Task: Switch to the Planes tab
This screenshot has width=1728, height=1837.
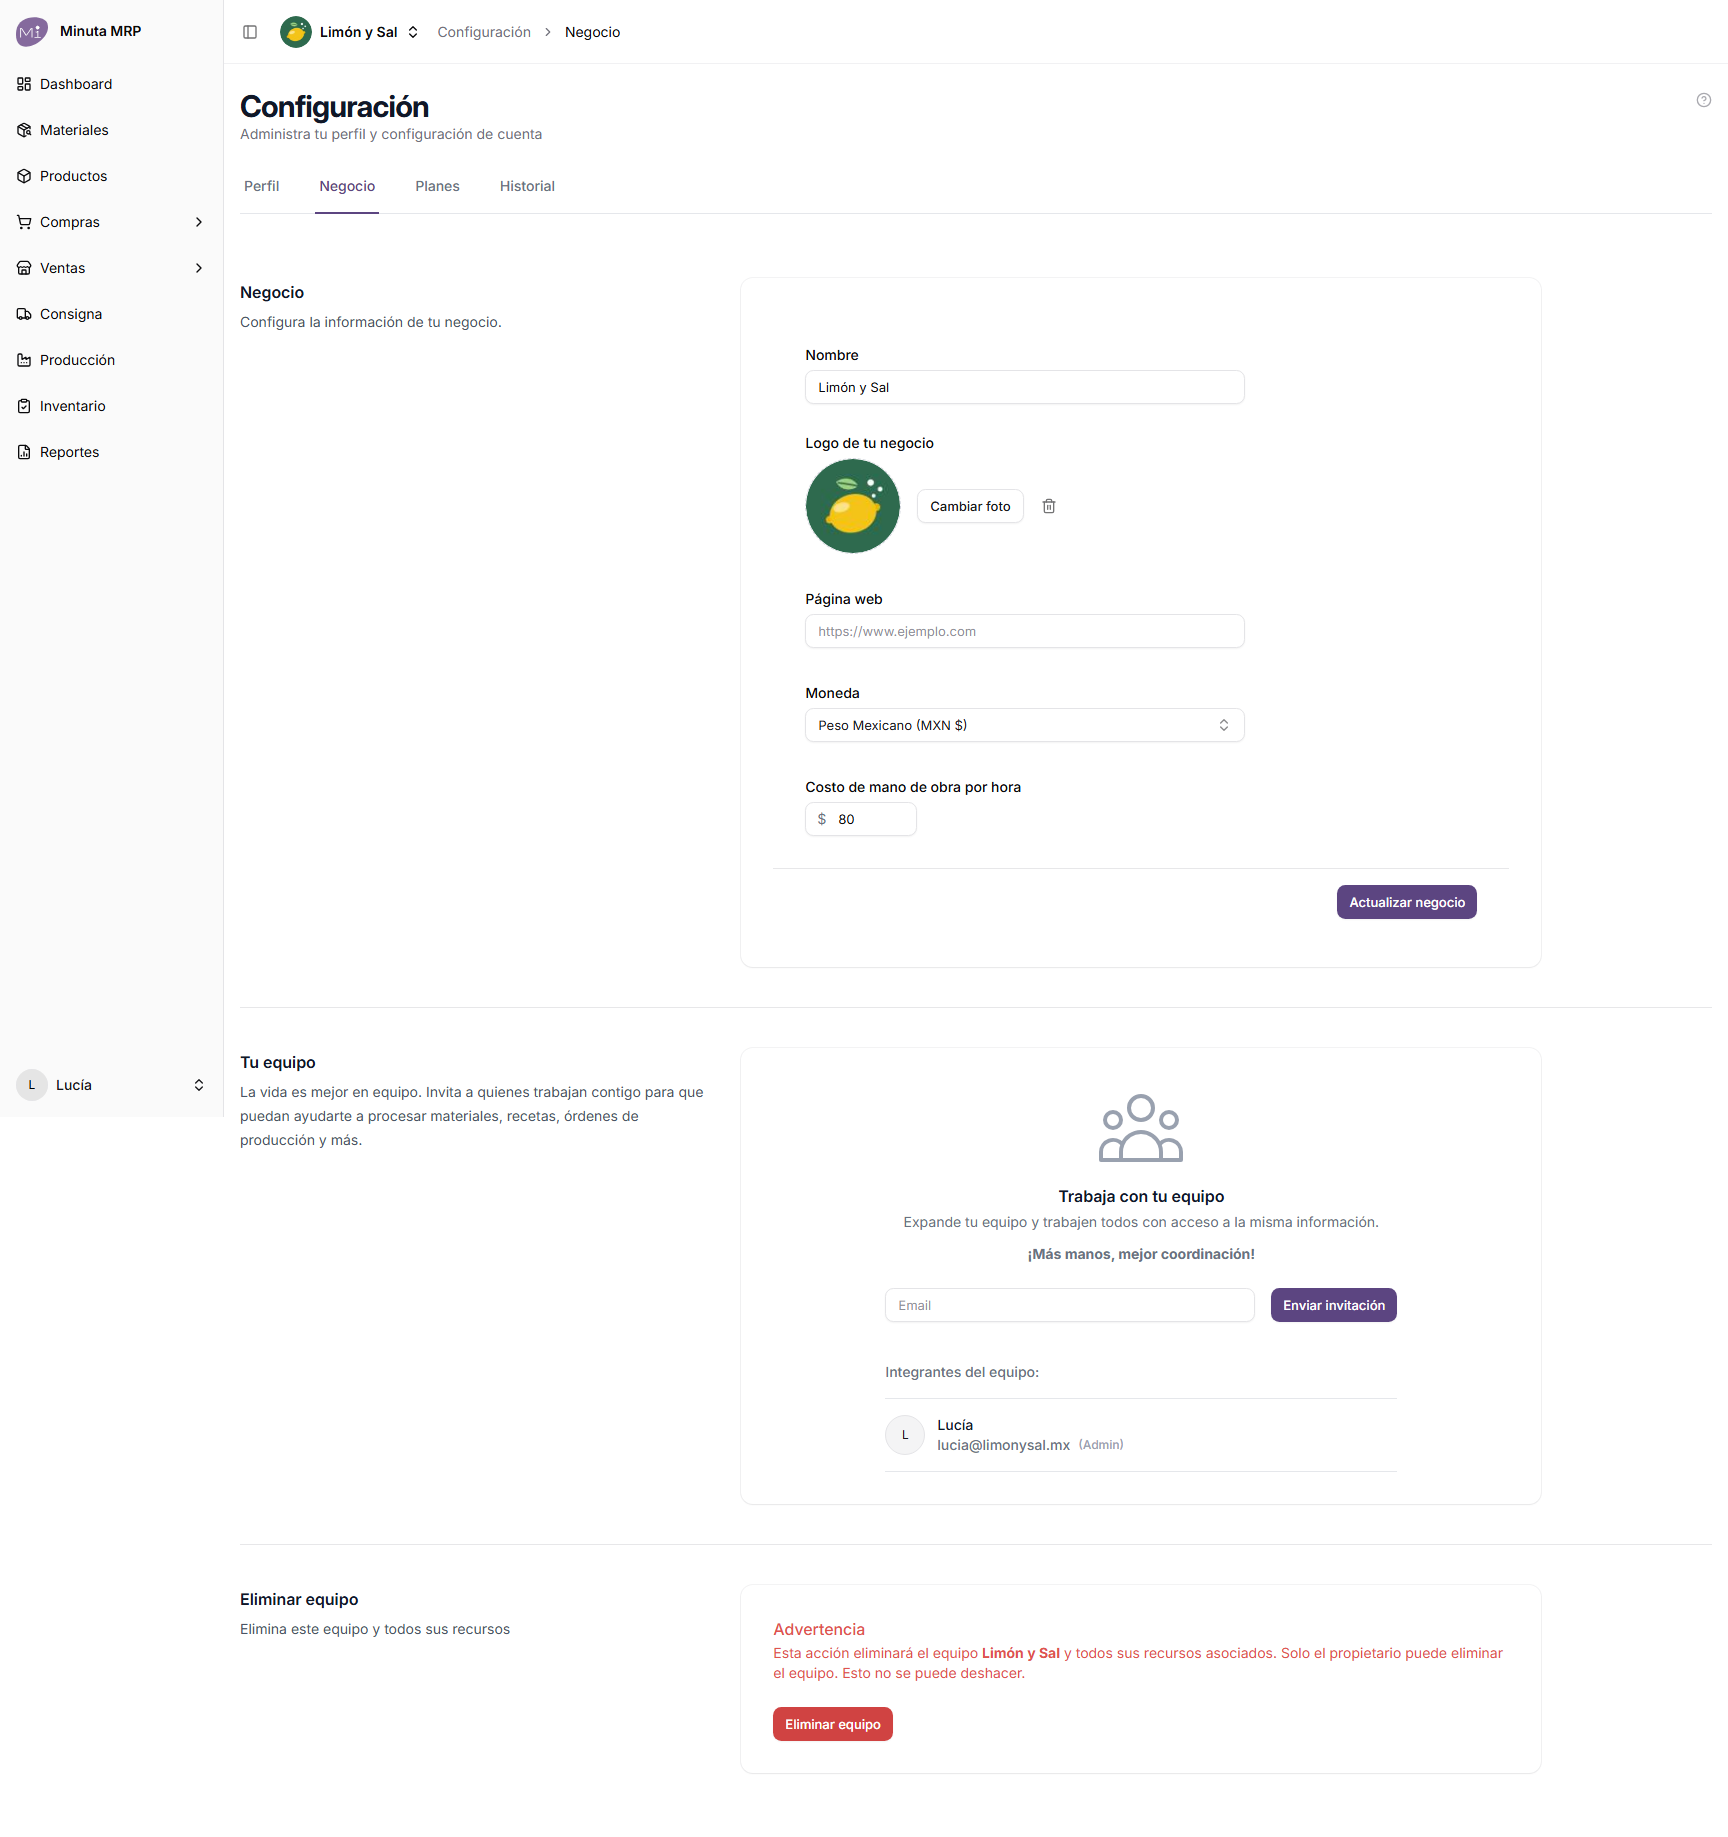Action: [437, 186]
